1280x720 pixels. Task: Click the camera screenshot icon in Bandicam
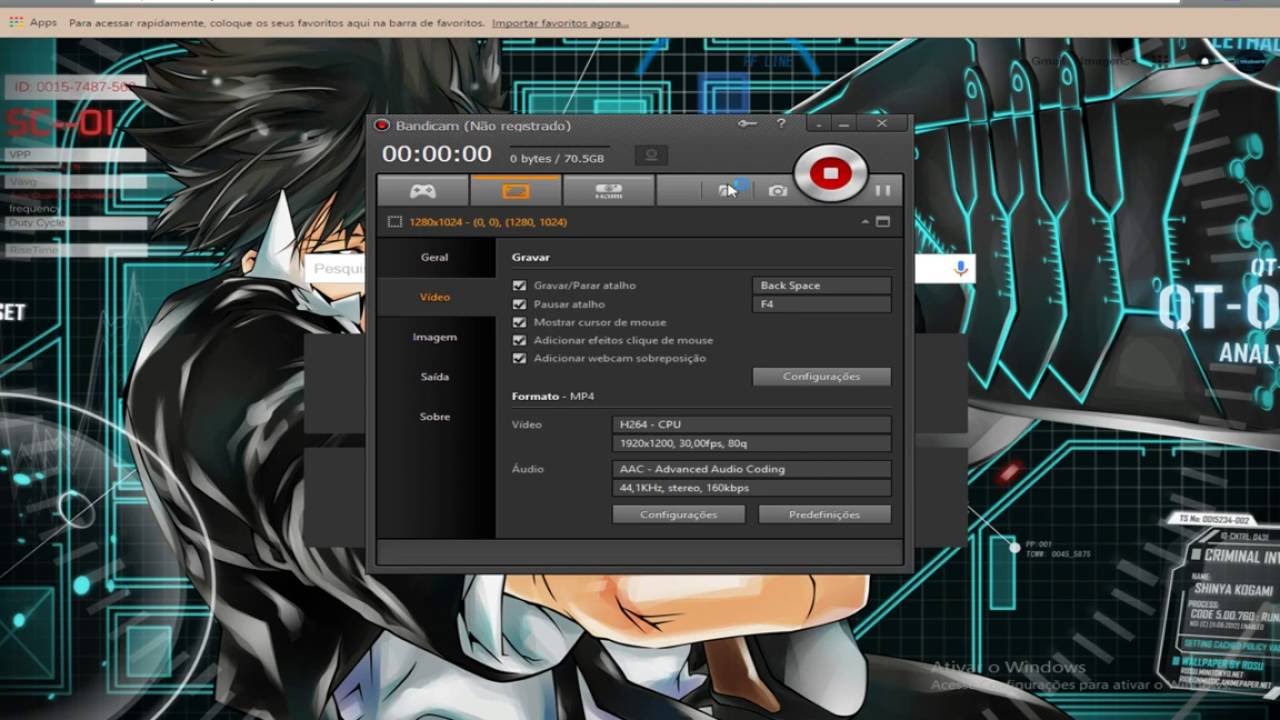click(777, 190)
